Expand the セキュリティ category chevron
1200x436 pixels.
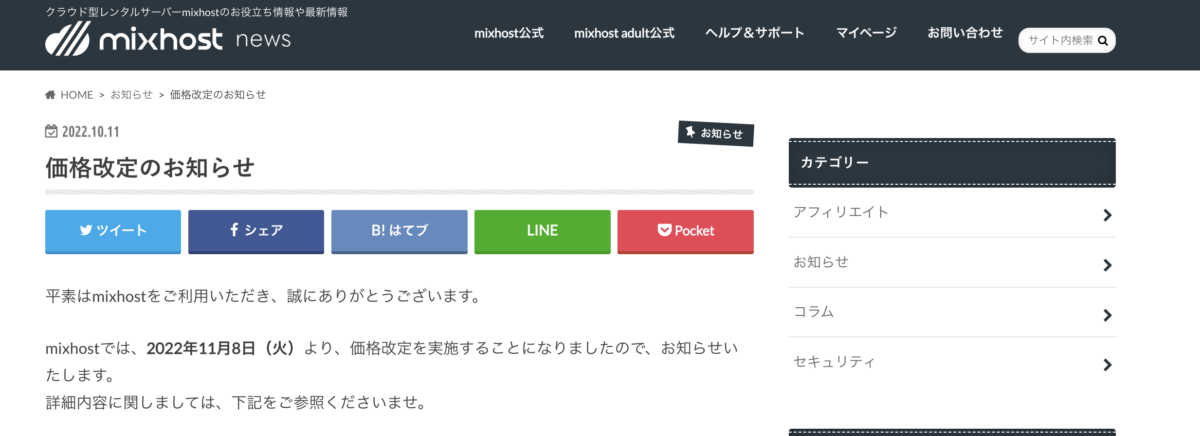(1107, 365)
